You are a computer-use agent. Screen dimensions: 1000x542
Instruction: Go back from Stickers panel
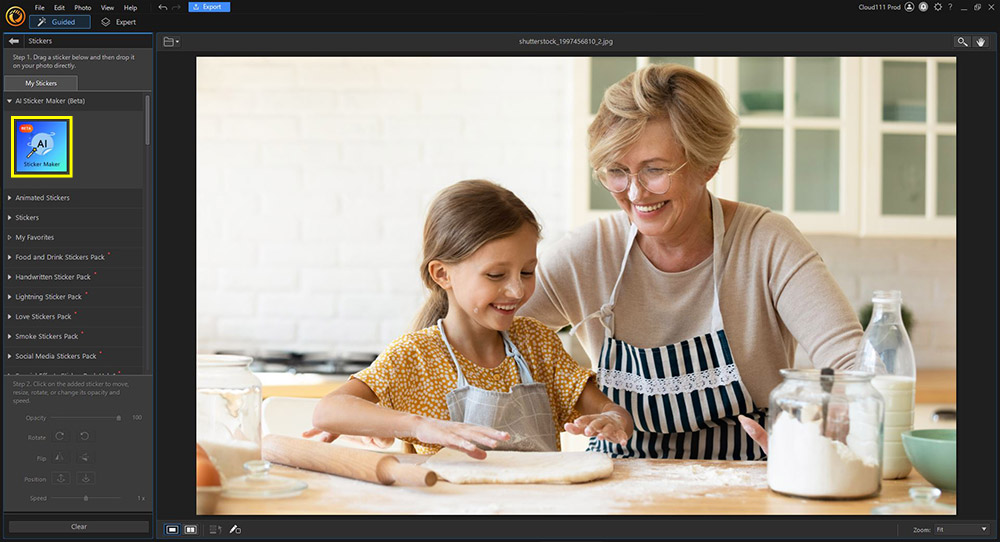point(14,41)
